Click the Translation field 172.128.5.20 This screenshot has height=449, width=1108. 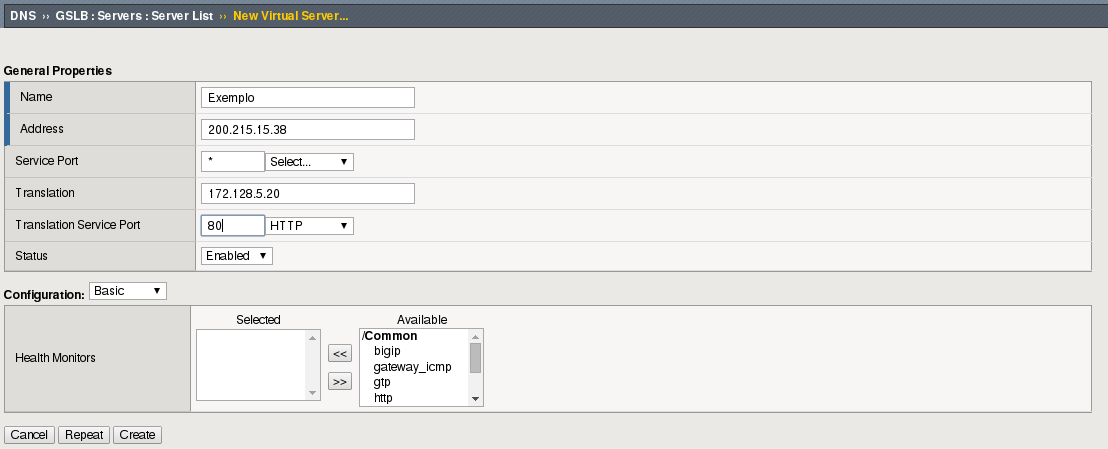pyautogui.click(x=307, y=194)
